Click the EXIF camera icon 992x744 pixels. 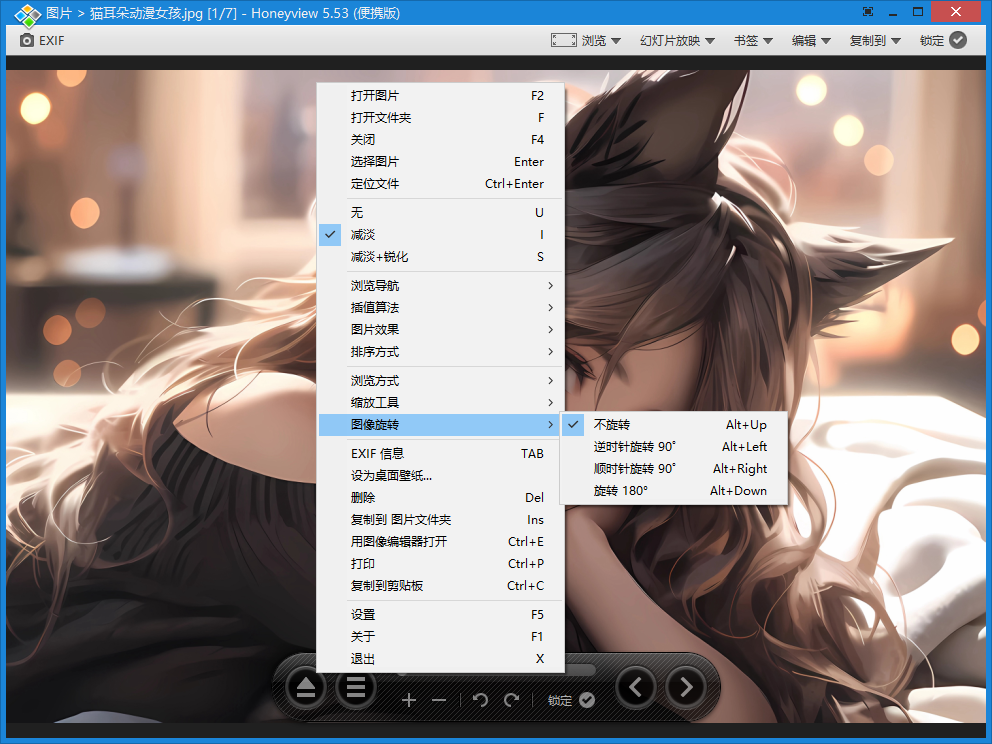coord(27,40)
